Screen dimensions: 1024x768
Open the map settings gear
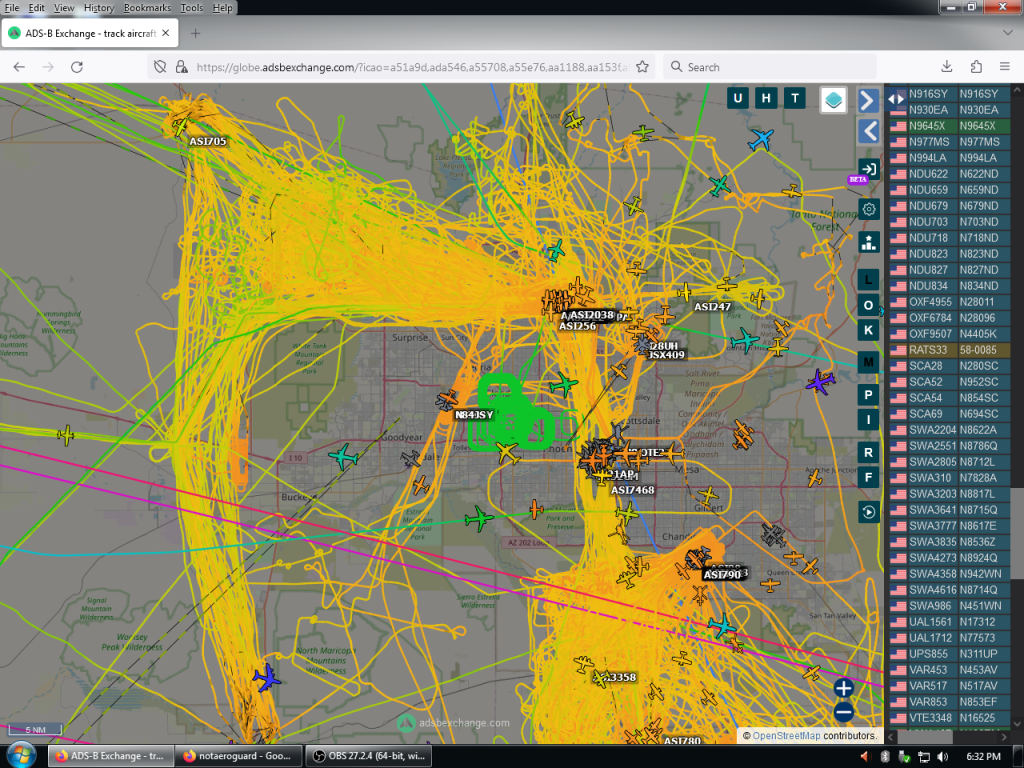click(x=869, y=209)
